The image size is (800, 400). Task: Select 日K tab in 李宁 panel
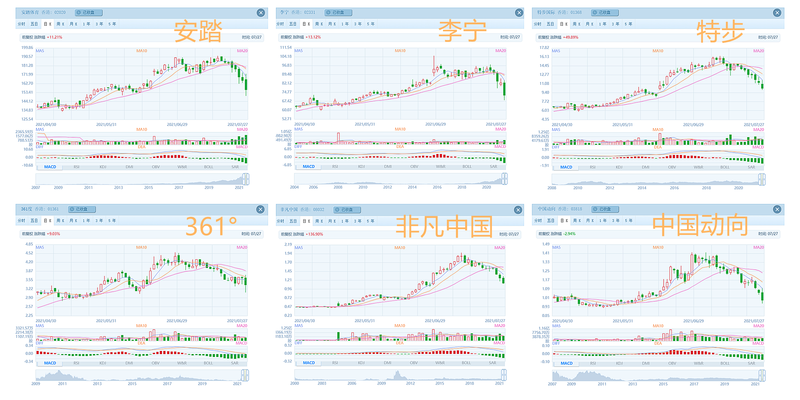[x=306, y=23]
